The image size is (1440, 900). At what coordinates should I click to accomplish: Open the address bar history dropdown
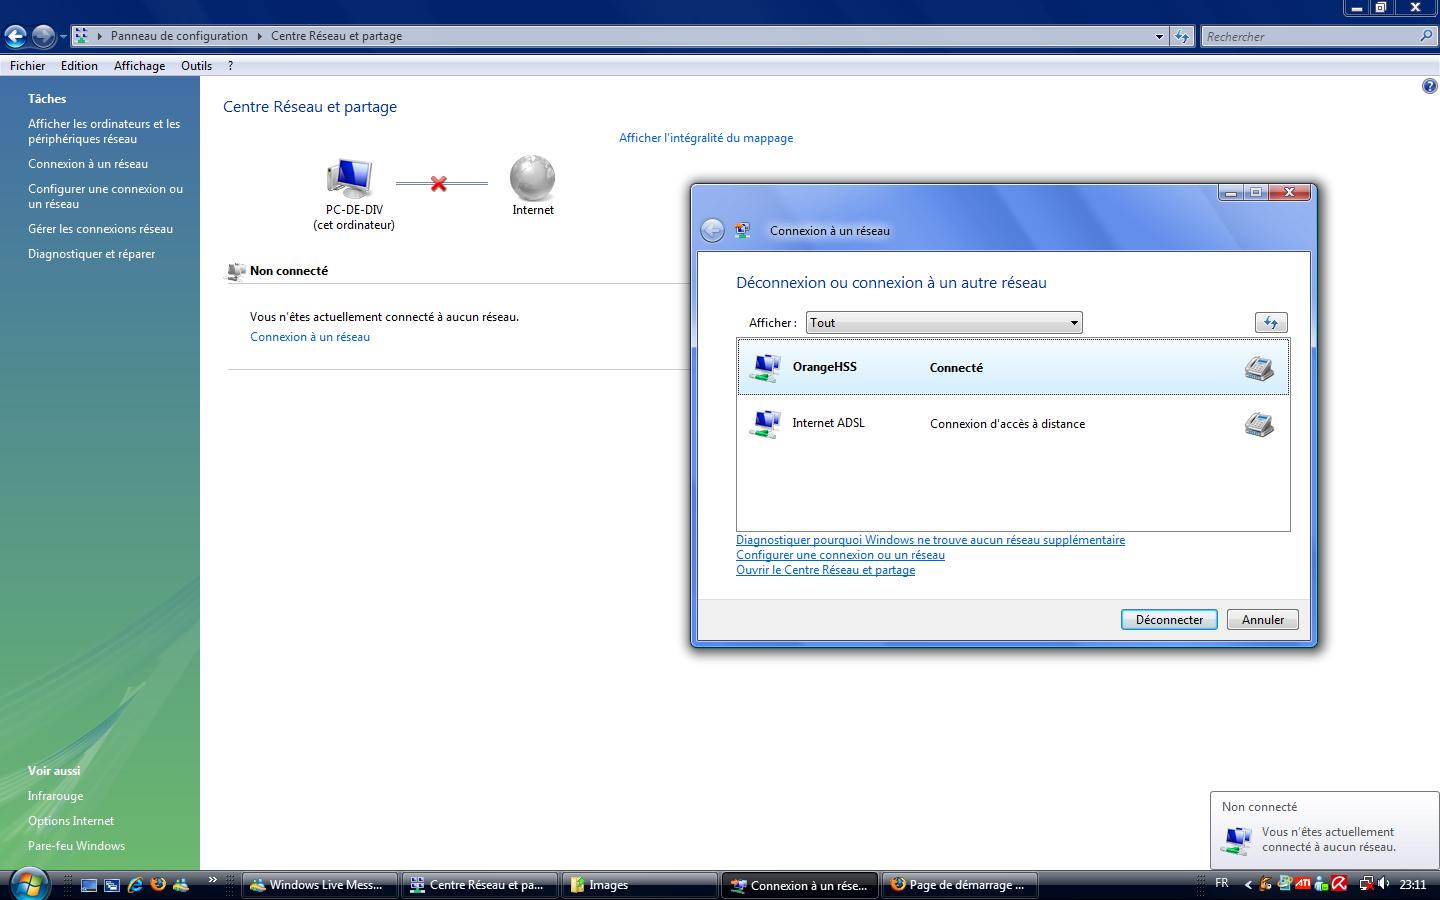[x=1158, y=36]
